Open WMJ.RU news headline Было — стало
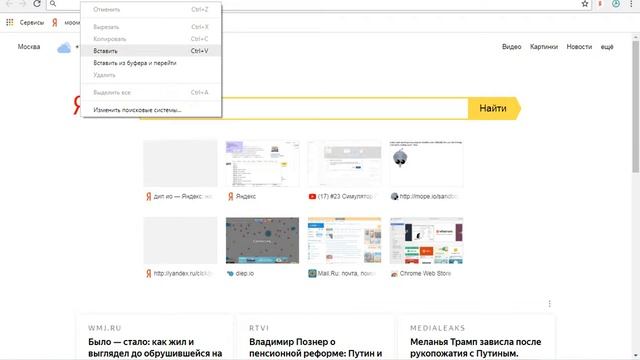640x360 pixels. [x=155, y=347]
